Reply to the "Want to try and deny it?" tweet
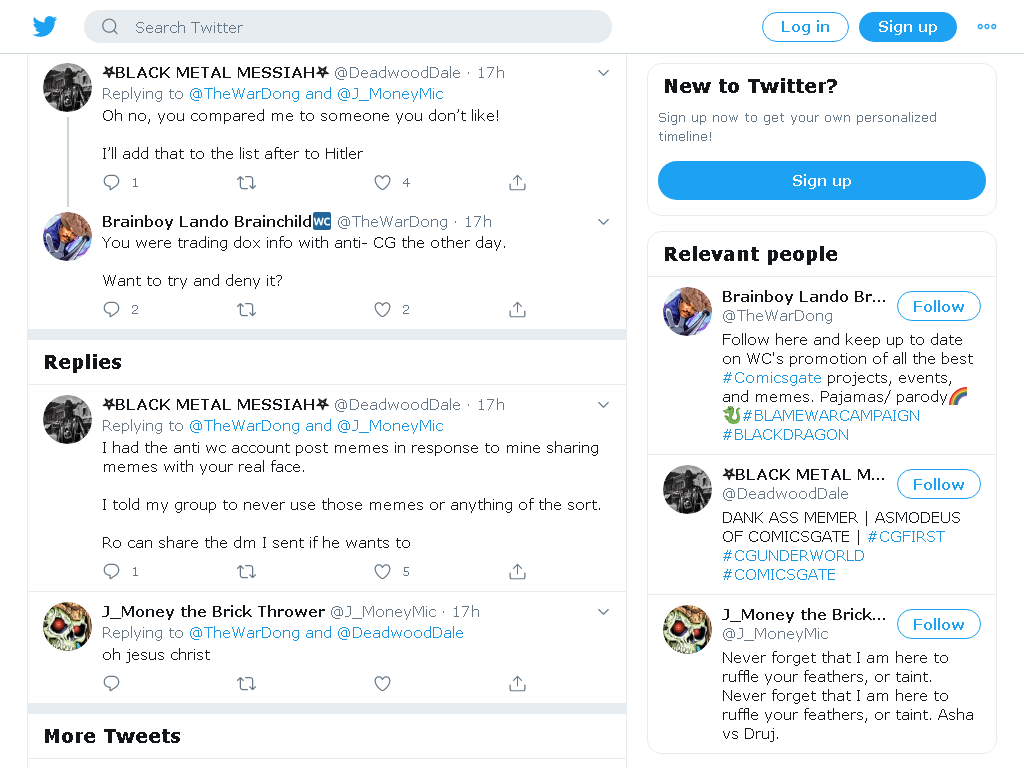This screenshot has width=1024, height=768. tap(112, 310)
